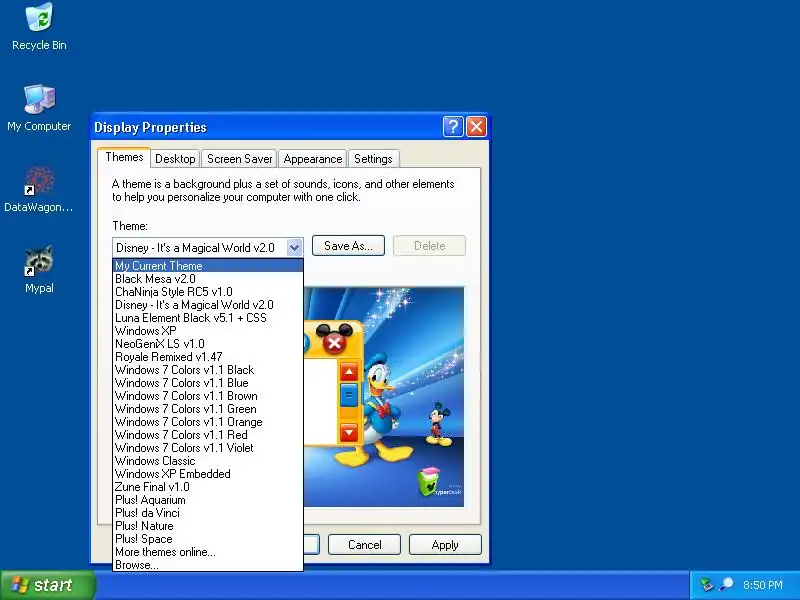The image size is (800, 600).
Task: Close the Display Properties dialog
Action: pyautogui.click(x=477, y=127)
